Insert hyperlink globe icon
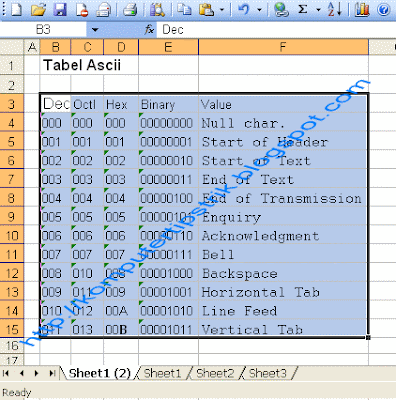The image size is (396, 400). (x=281, y=9)
